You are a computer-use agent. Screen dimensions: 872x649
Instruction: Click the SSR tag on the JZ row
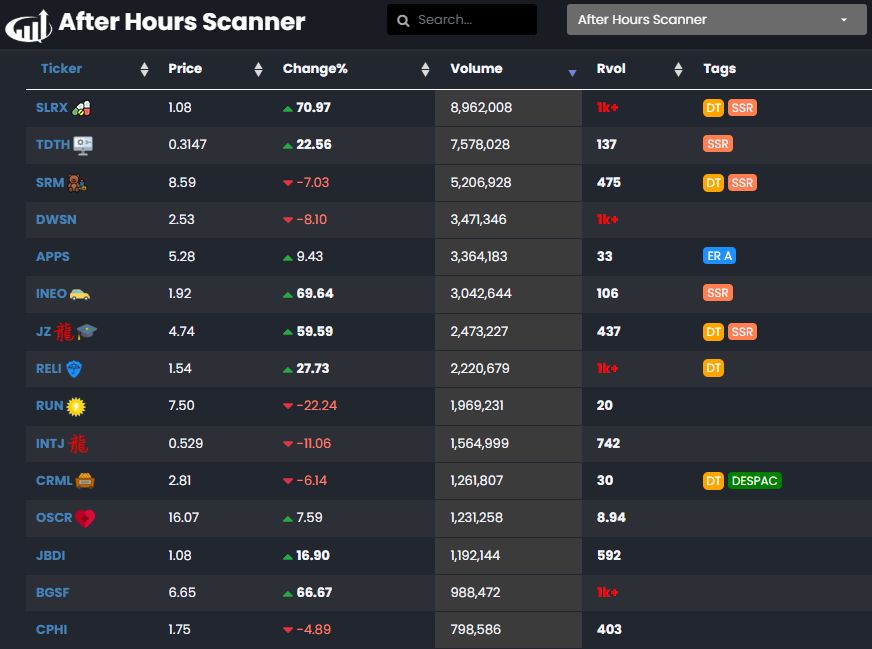[742, 332]
